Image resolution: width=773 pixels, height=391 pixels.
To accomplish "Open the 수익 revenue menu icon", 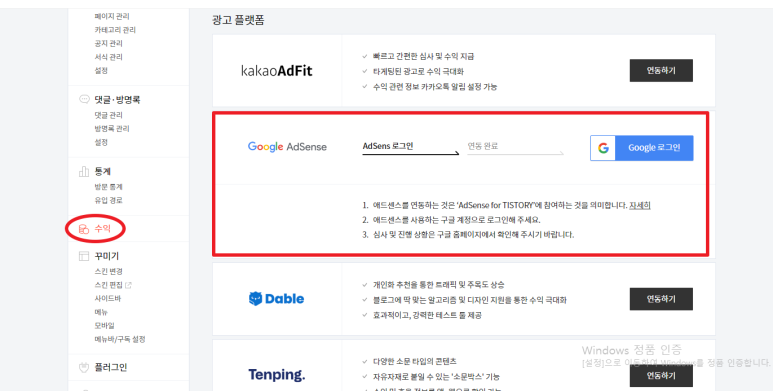I will point(84,229).
